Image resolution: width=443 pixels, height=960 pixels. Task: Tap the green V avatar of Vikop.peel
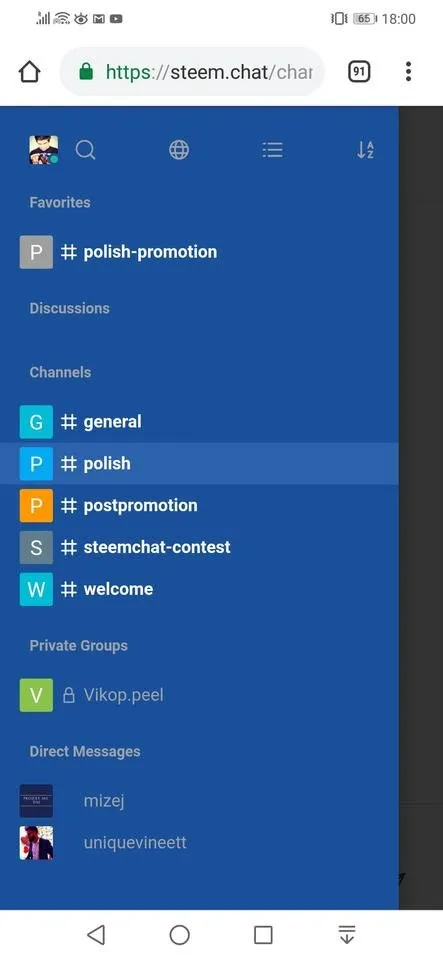point(36,695)
